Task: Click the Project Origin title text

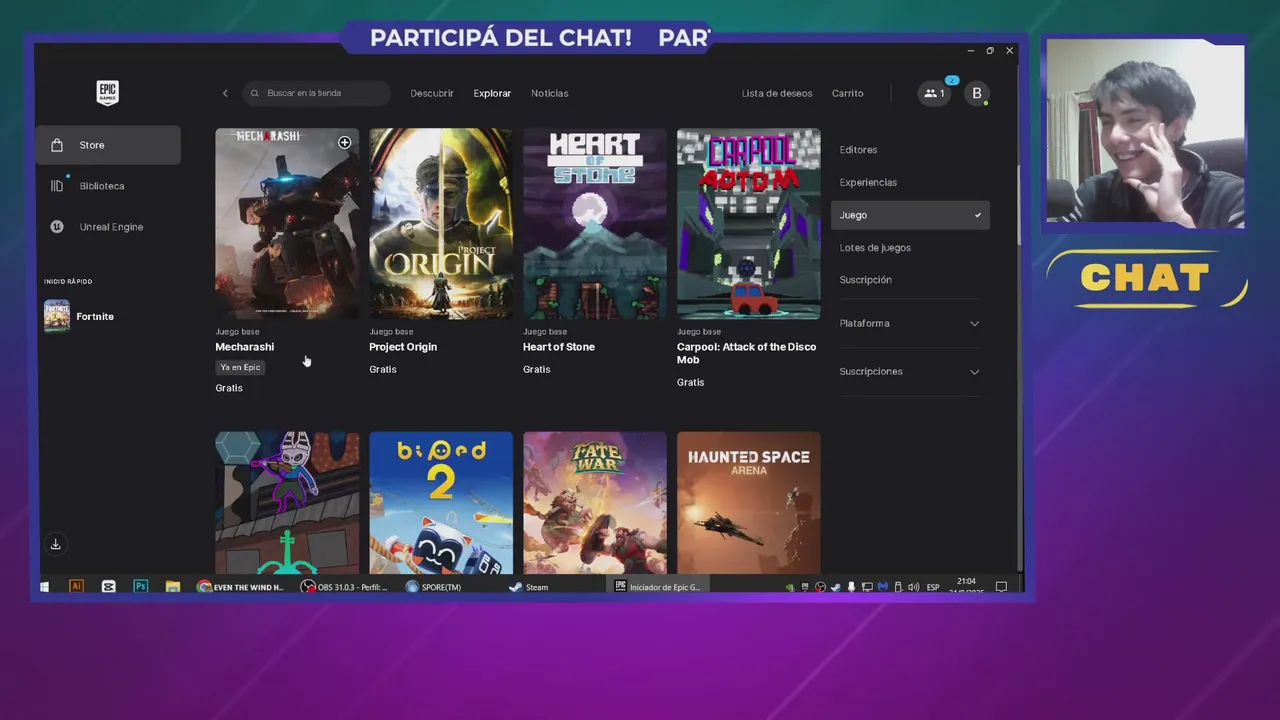Action: click(x=403, y=347)
